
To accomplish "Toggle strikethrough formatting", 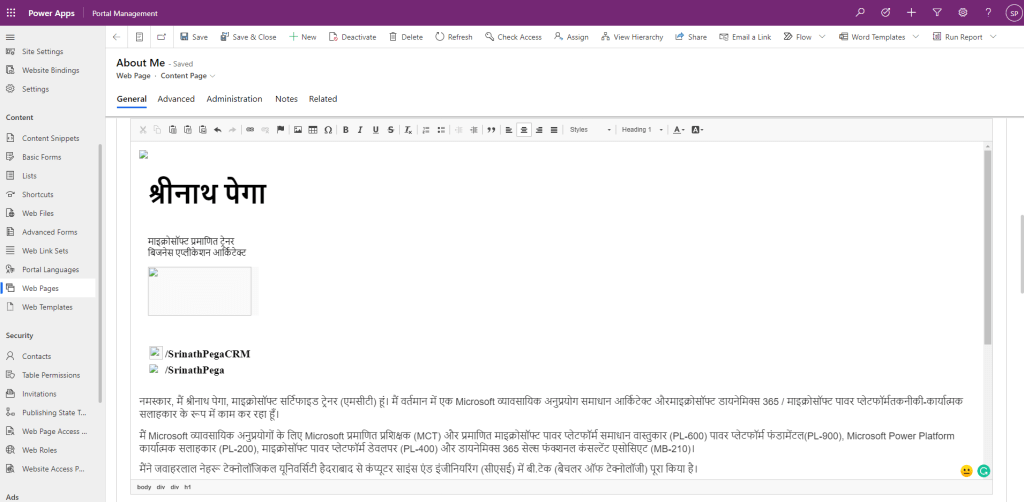I will tap(390, 130).
